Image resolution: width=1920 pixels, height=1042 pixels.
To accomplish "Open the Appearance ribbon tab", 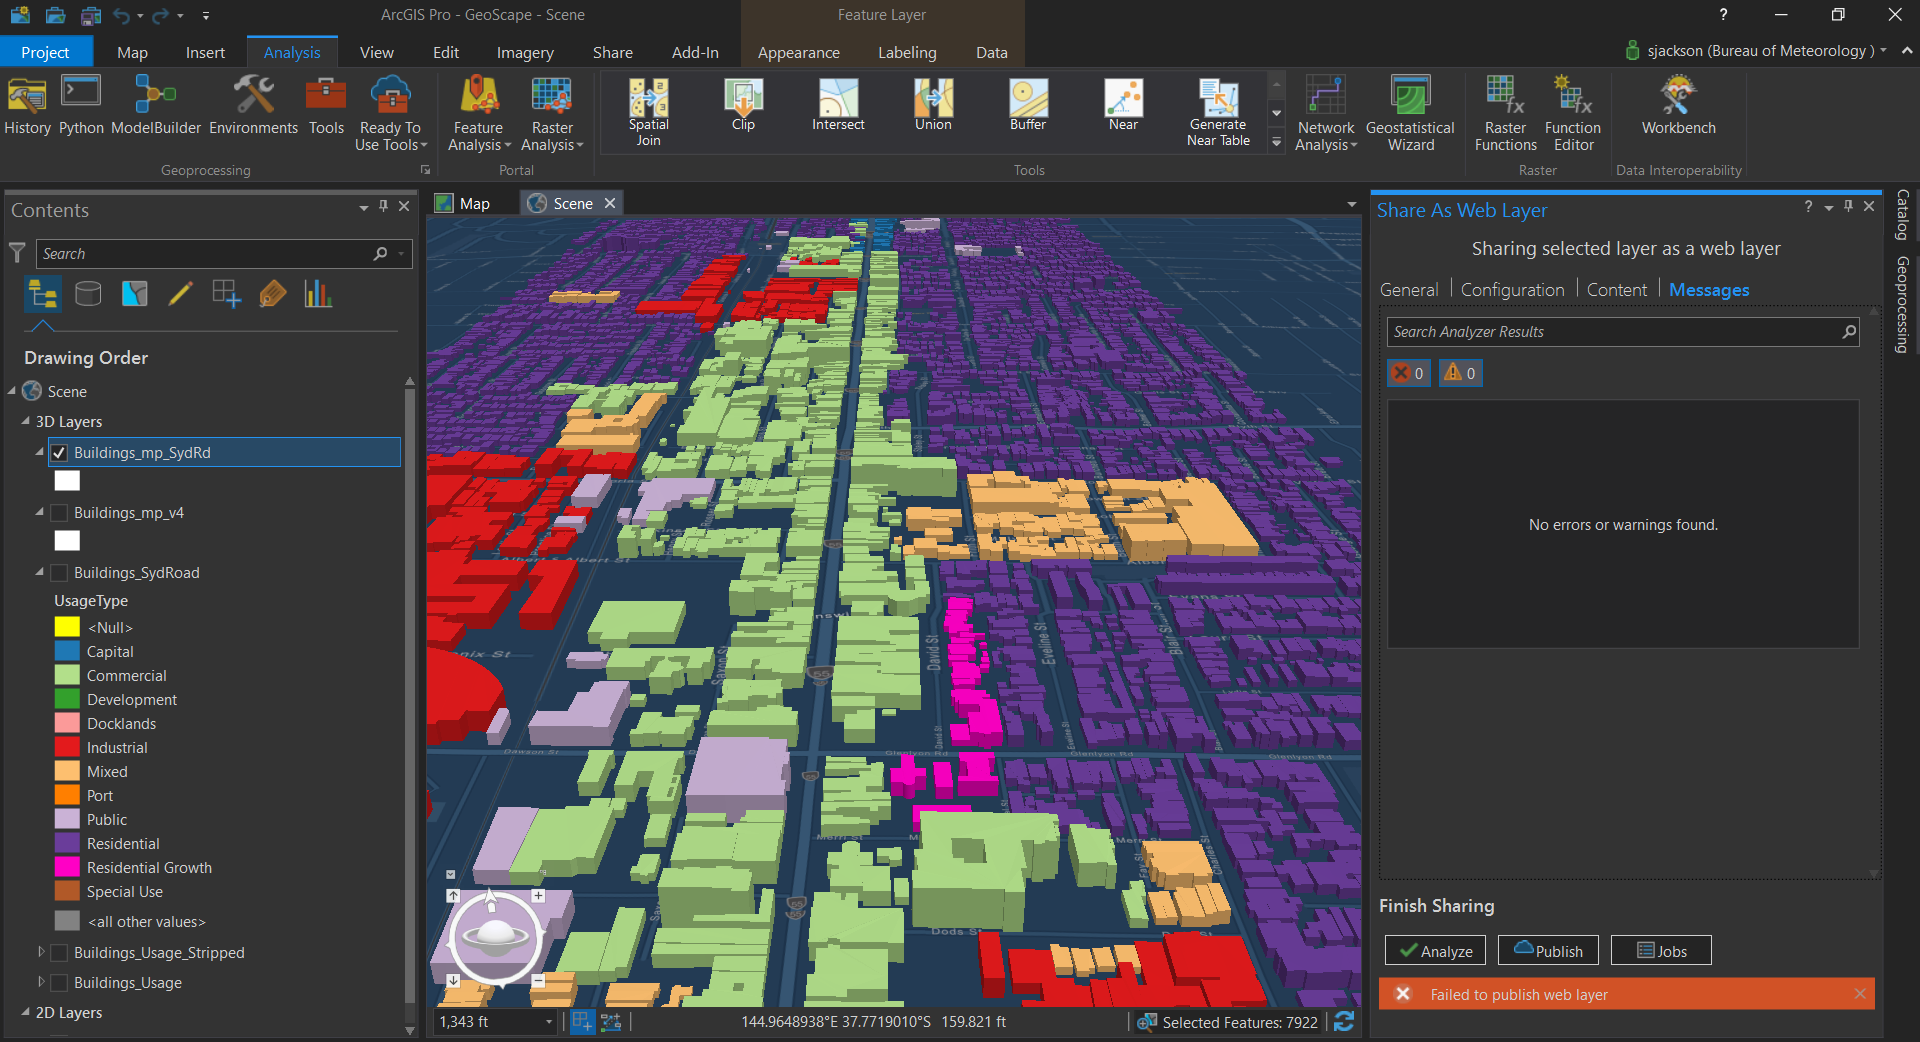I will [798, 52].
